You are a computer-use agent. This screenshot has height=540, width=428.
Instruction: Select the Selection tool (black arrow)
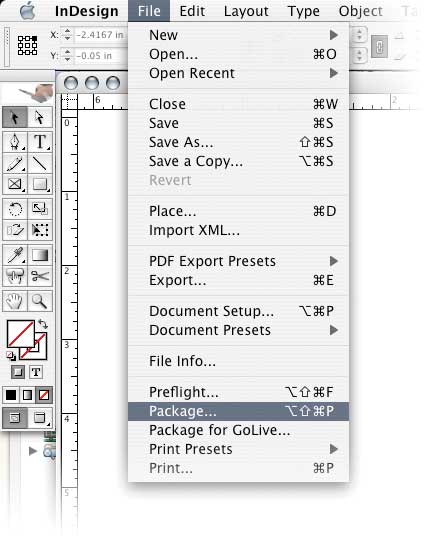point(15,117)
